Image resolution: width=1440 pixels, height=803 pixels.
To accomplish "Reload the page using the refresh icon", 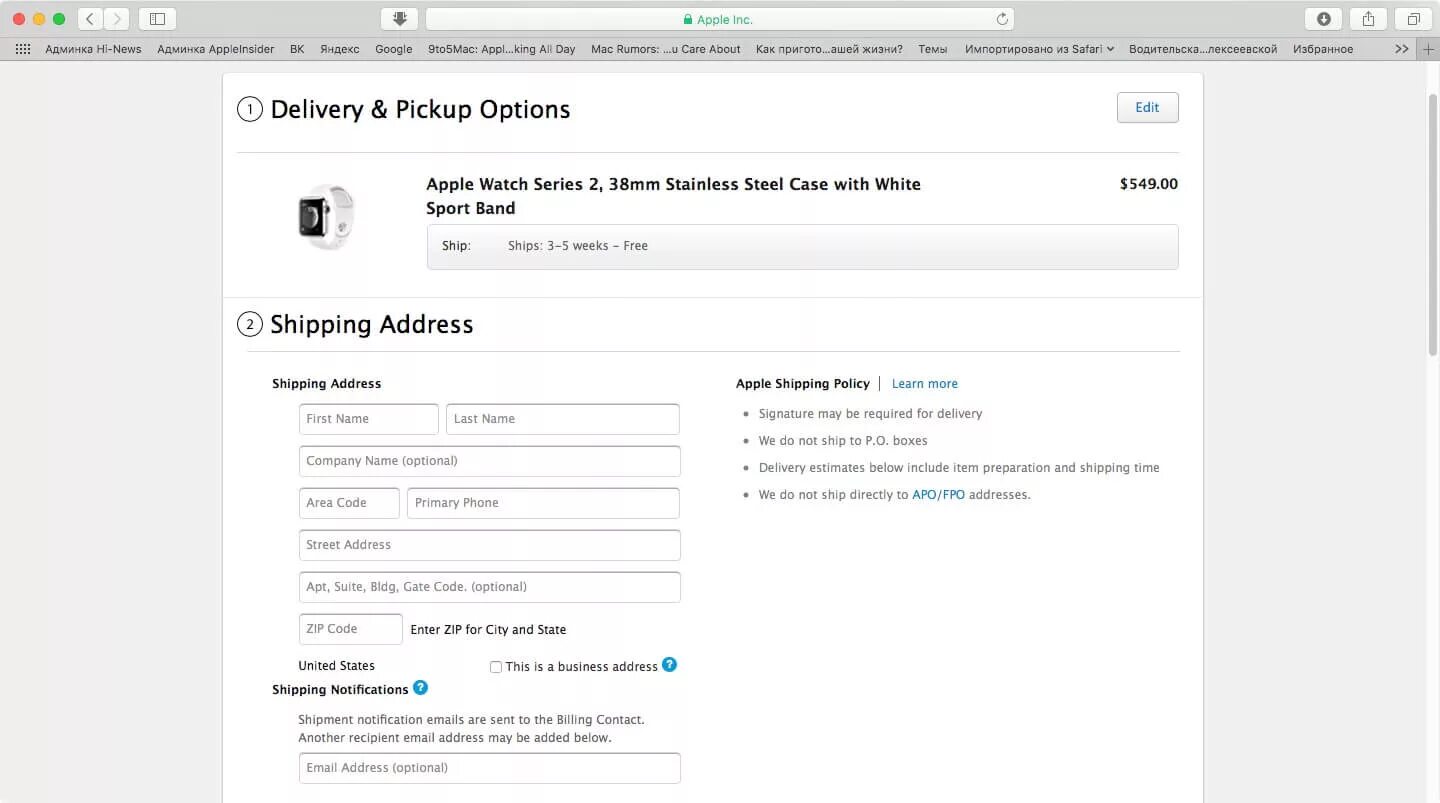I will (1002, 18).
